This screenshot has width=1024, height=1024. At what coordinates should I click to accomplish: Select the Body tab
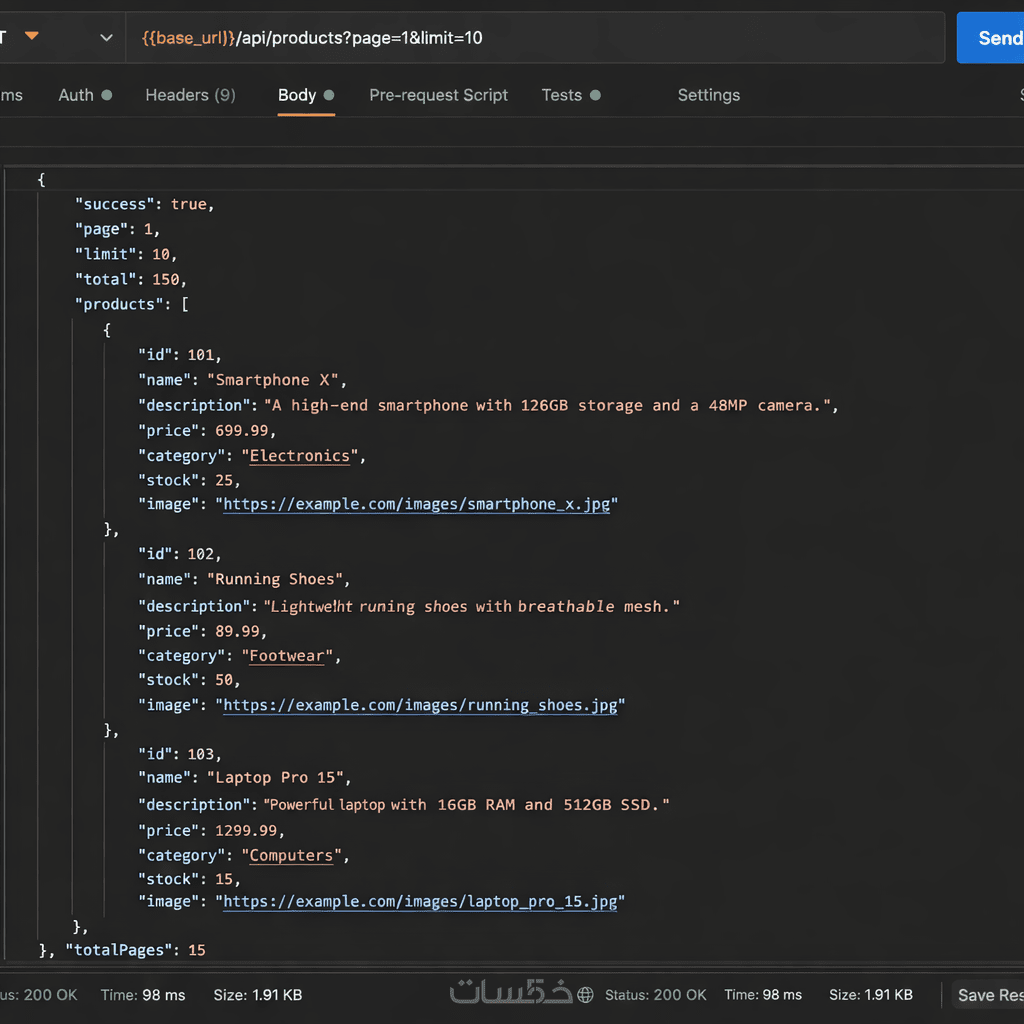tap(297, 95)
